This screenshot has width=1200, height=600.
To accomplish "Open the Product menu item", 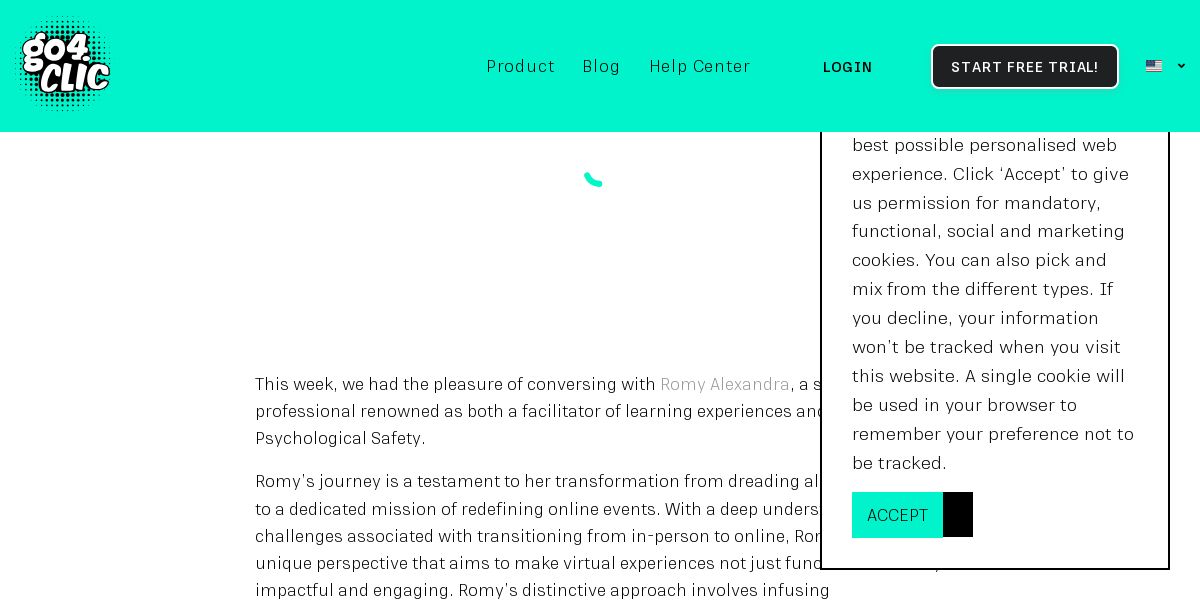I will 520,66.
